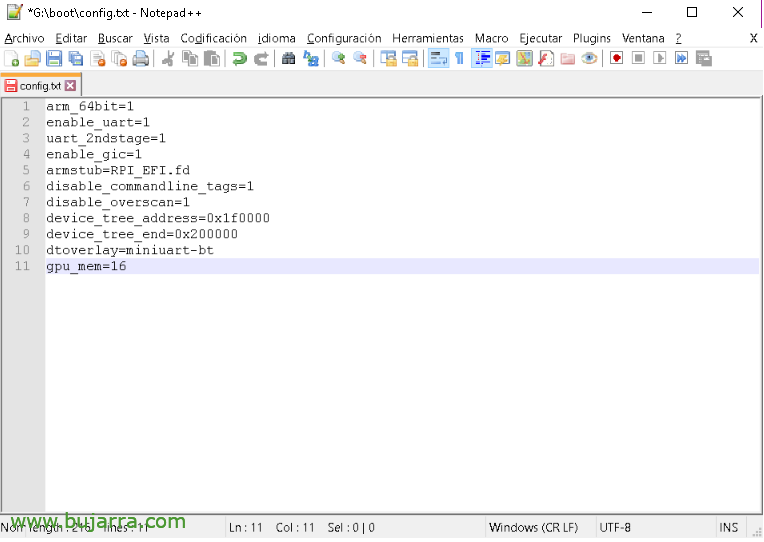Open the Buscar menu
The height and width of the screenshot is (542, 764).
[x=115, y=38]
